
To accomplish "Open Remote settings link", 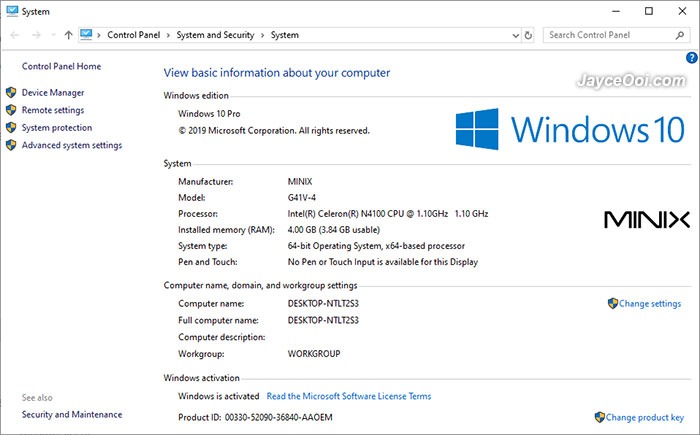I will [x=53, y=110].
